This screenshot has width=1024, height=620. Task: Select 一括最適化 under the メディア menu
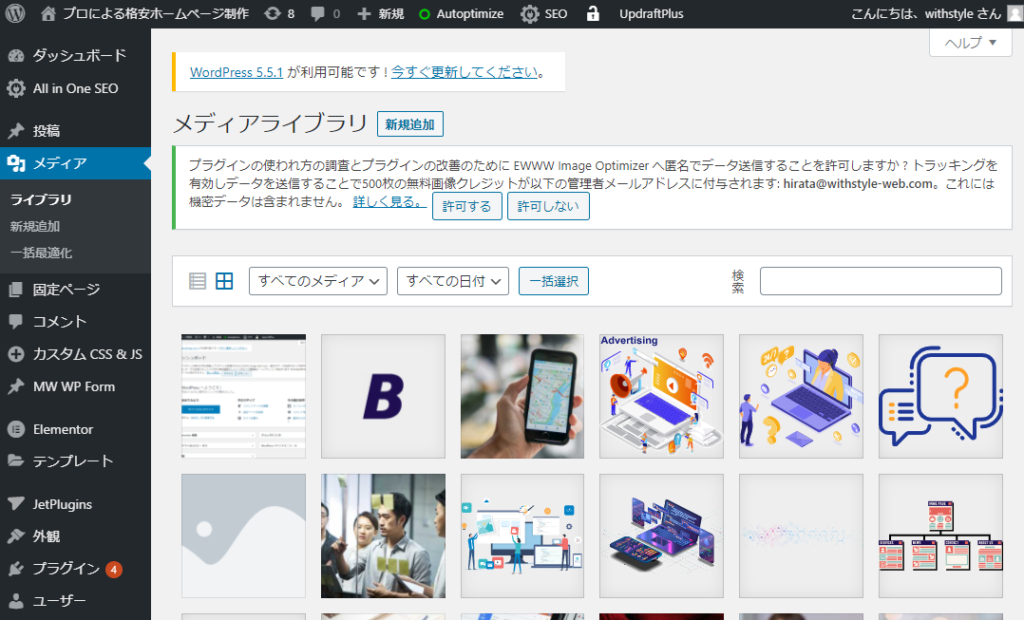click(42, 254)
